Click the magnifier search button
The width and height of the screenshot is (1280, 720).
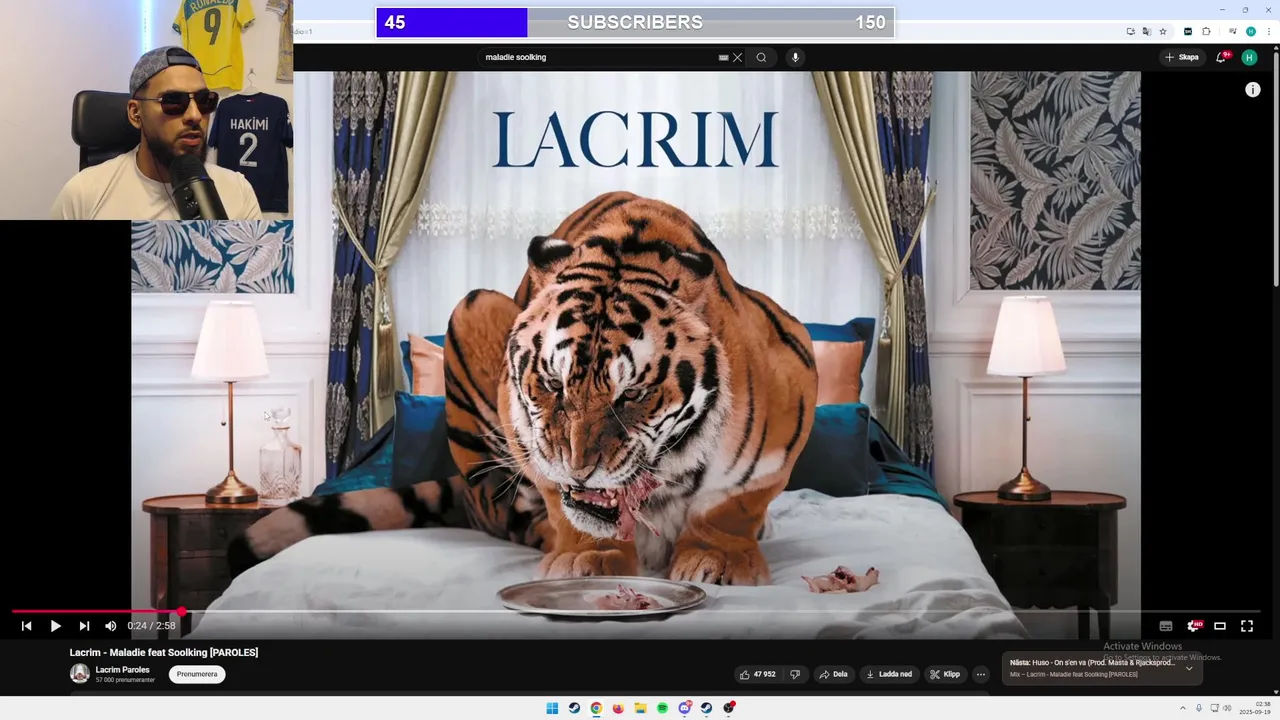[x=761, y=57]
